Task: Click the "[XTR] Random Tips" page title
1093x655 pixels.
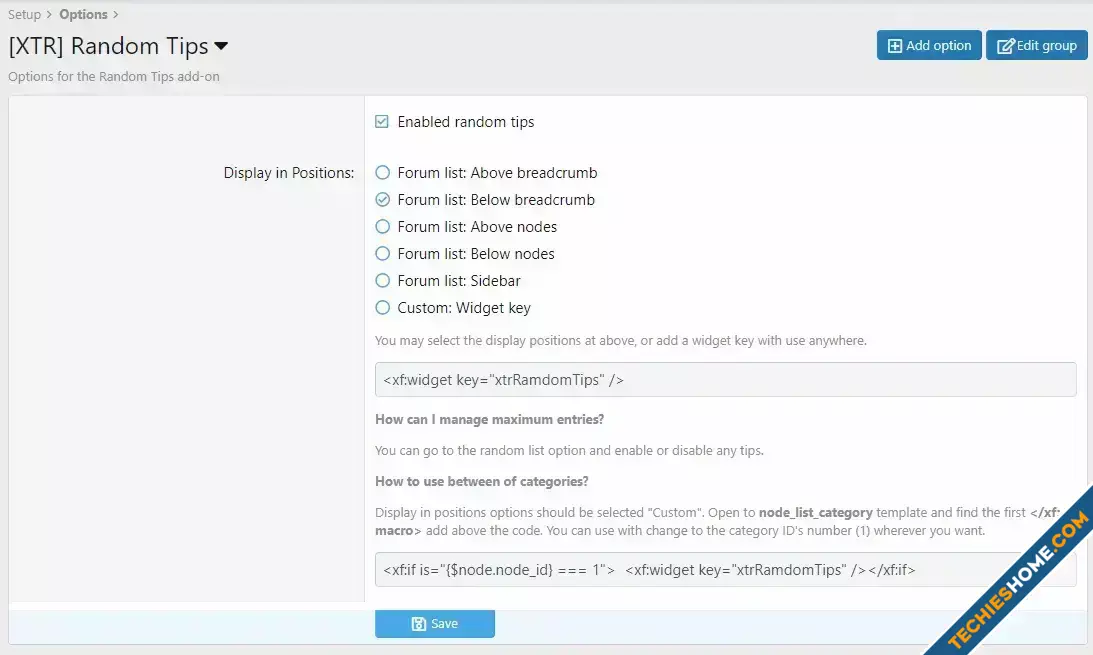Action: point(108,46)
